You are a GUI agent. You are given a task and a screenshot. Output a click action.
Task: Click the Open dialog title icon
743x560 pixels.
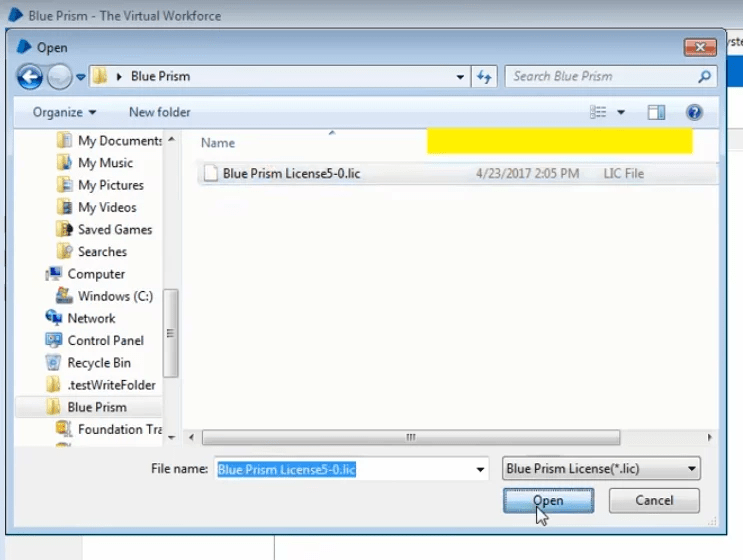click(x=24, y=46)
